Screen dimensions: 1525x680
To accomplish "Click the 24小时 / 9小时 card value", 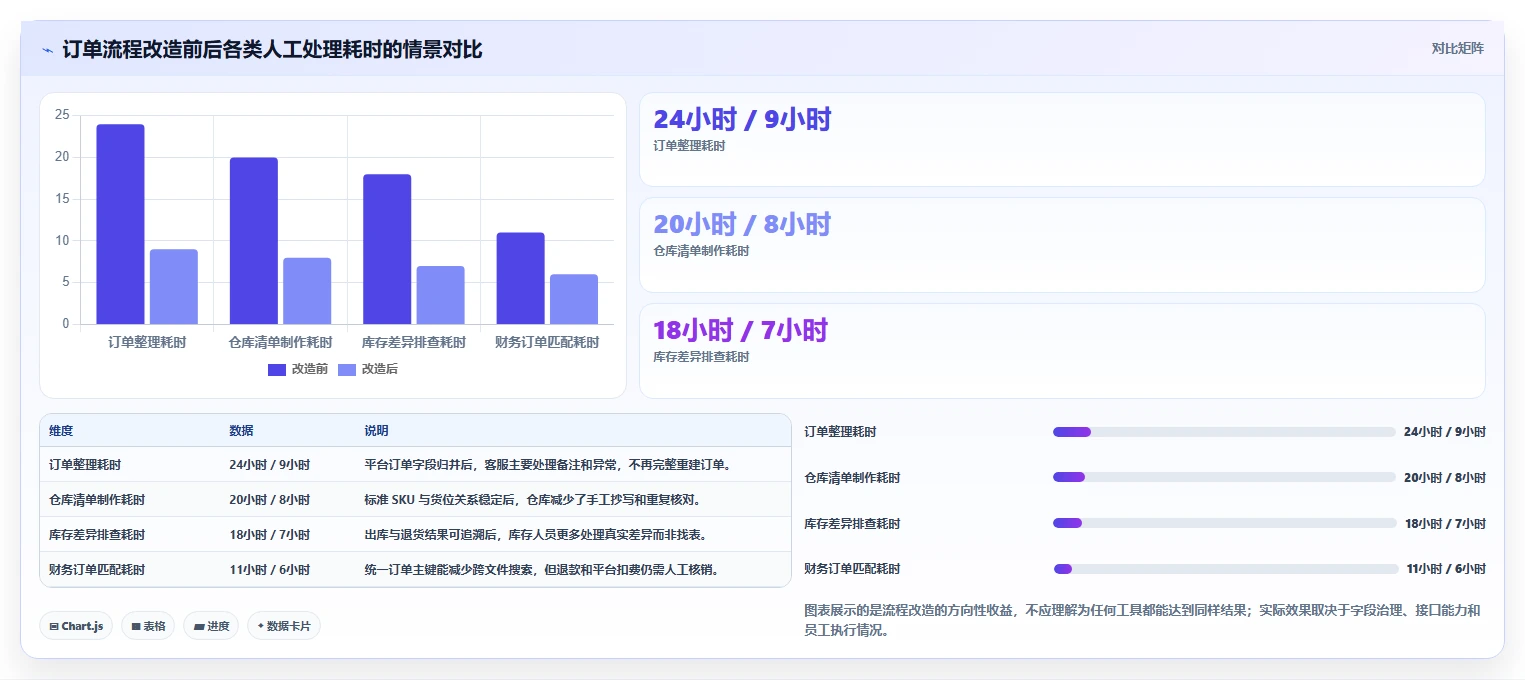I will point(742,119).
